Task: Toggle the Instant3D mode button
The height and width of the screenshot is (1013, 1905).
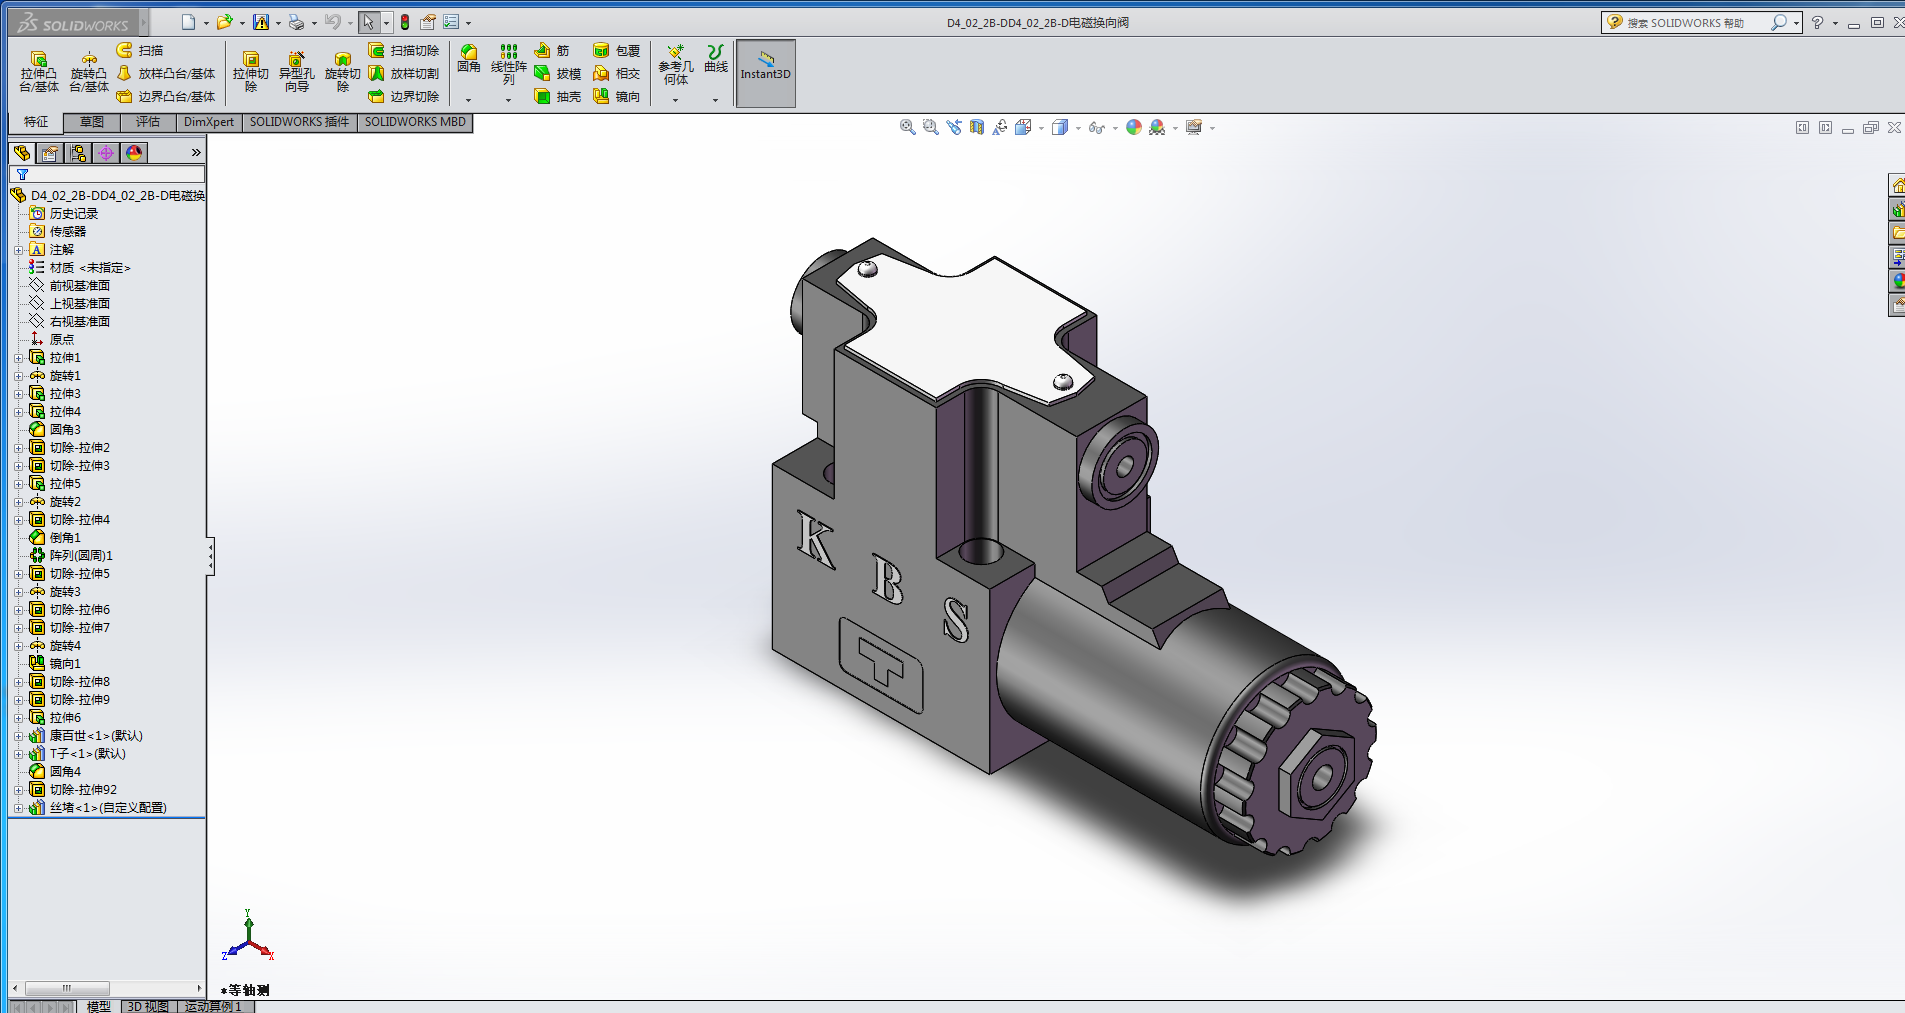Action: pyautogui.click(x=765, y=73)
